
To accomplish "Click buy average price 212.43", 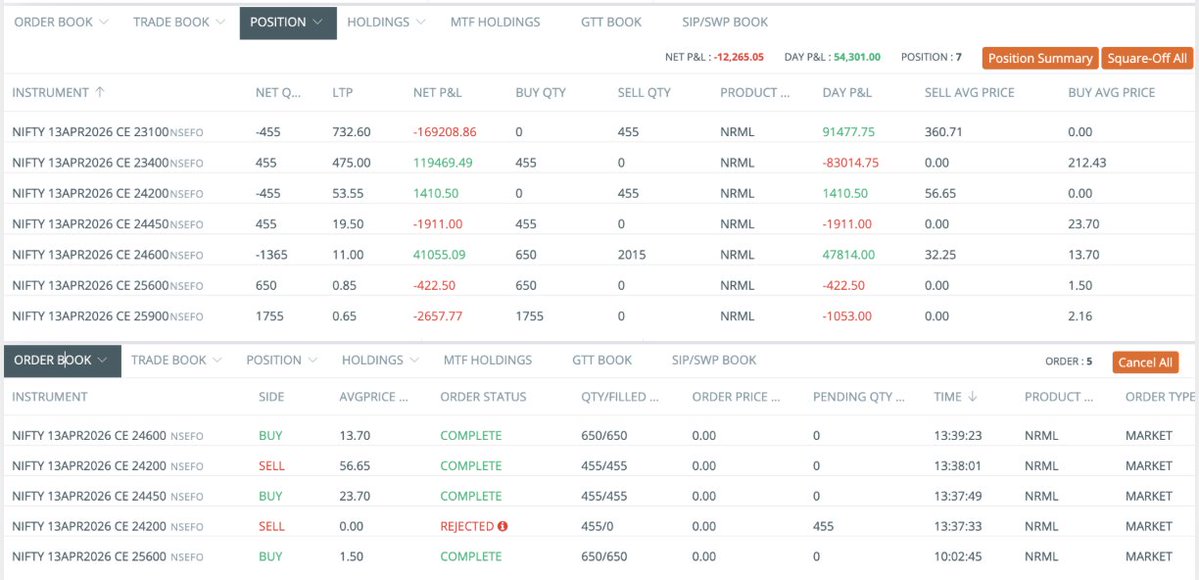I will [x=1087, y=163].
